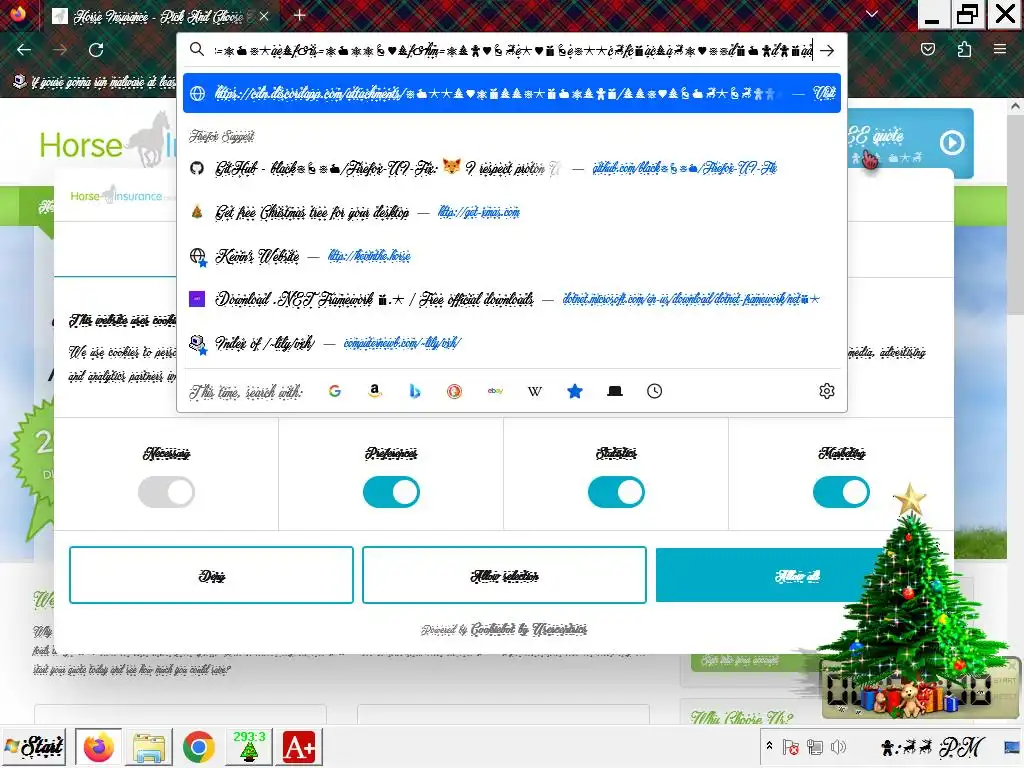Choose the Kevin's Website suggestion
The width and height of the screenshot is (1024, 768).
pos(511,256)
